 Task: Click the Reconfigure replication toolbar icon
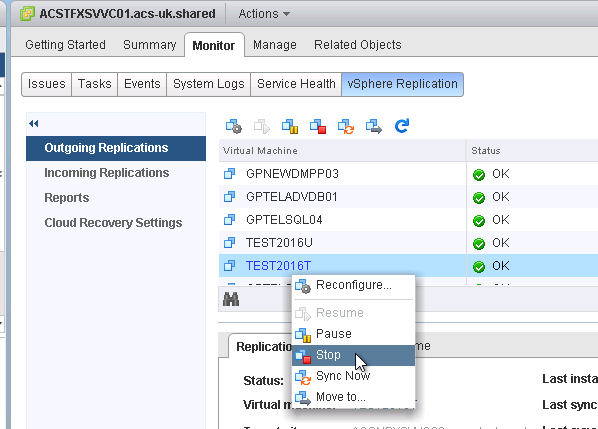point(234,126)
